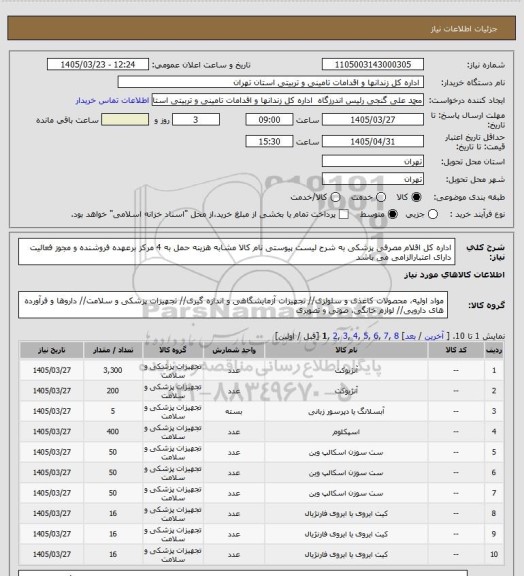Click the واحد شمارش column header

coord(234,350)
